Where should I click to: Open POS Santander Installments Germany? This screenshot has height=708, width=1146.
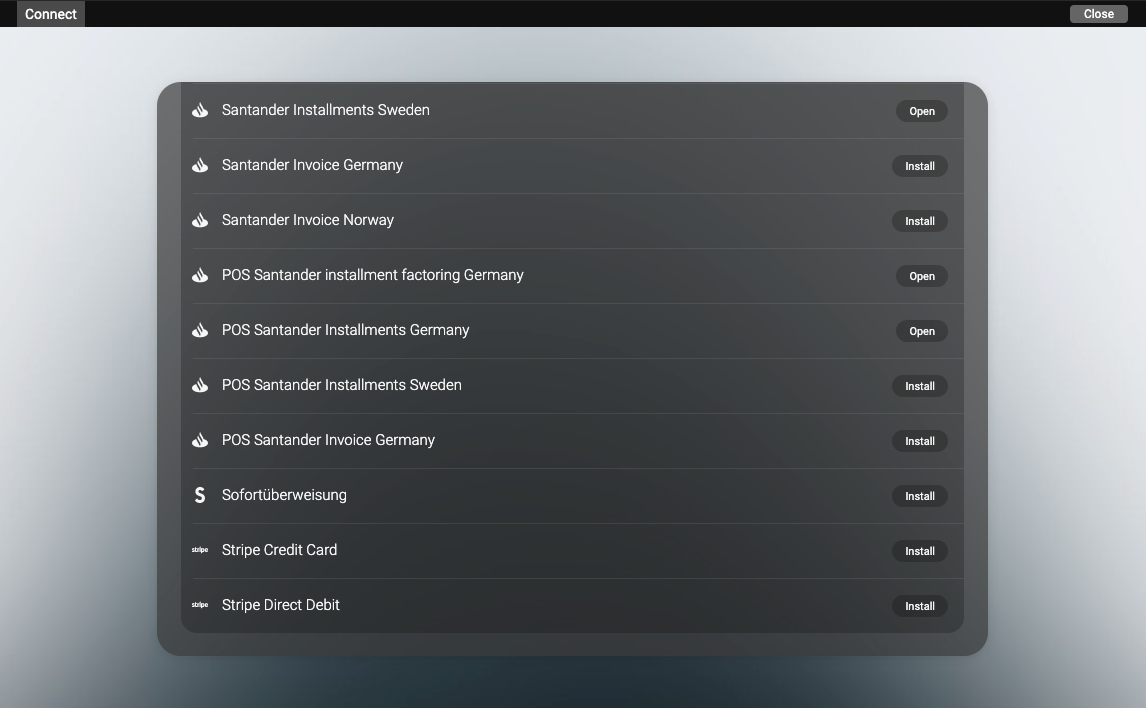tap(922, 331)
